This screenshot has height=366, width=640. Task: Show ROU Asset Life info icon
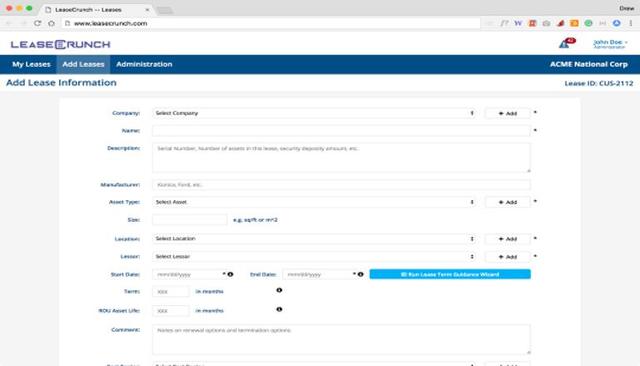(x=279, y=309)
